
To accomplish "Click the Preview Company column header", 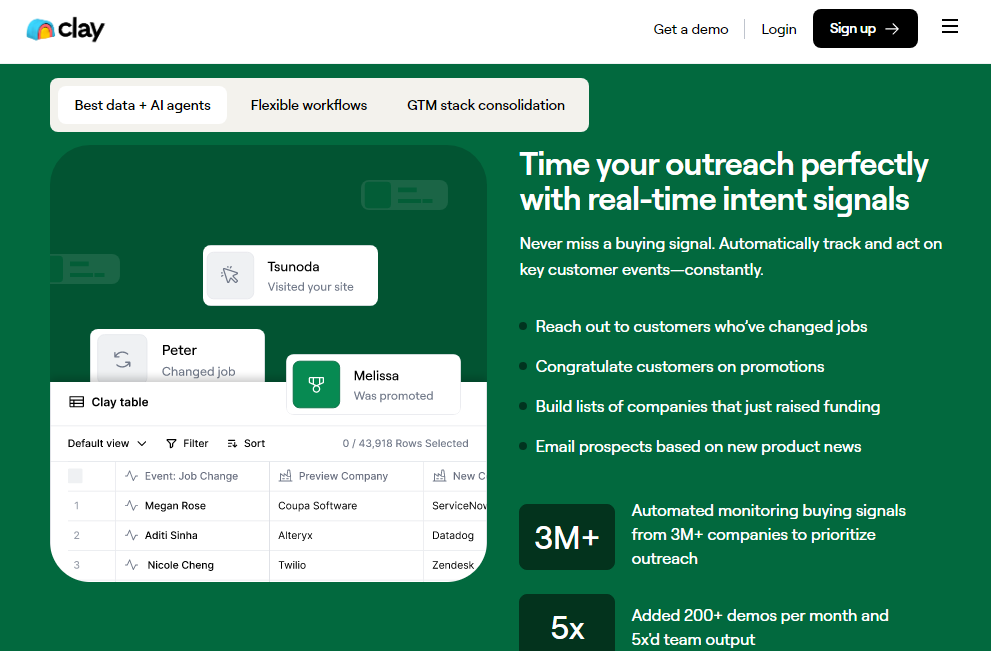I will (x=343, y=476).
